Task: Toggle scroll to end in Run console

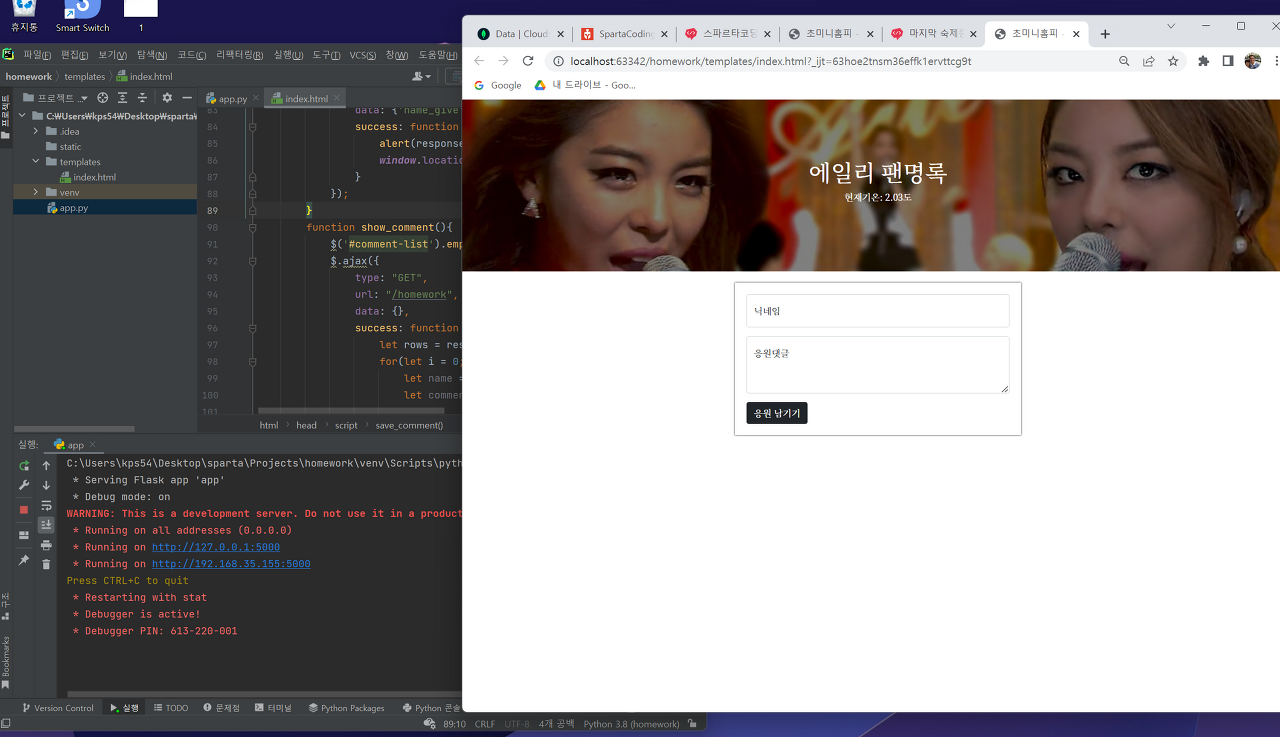Action: 46,525
